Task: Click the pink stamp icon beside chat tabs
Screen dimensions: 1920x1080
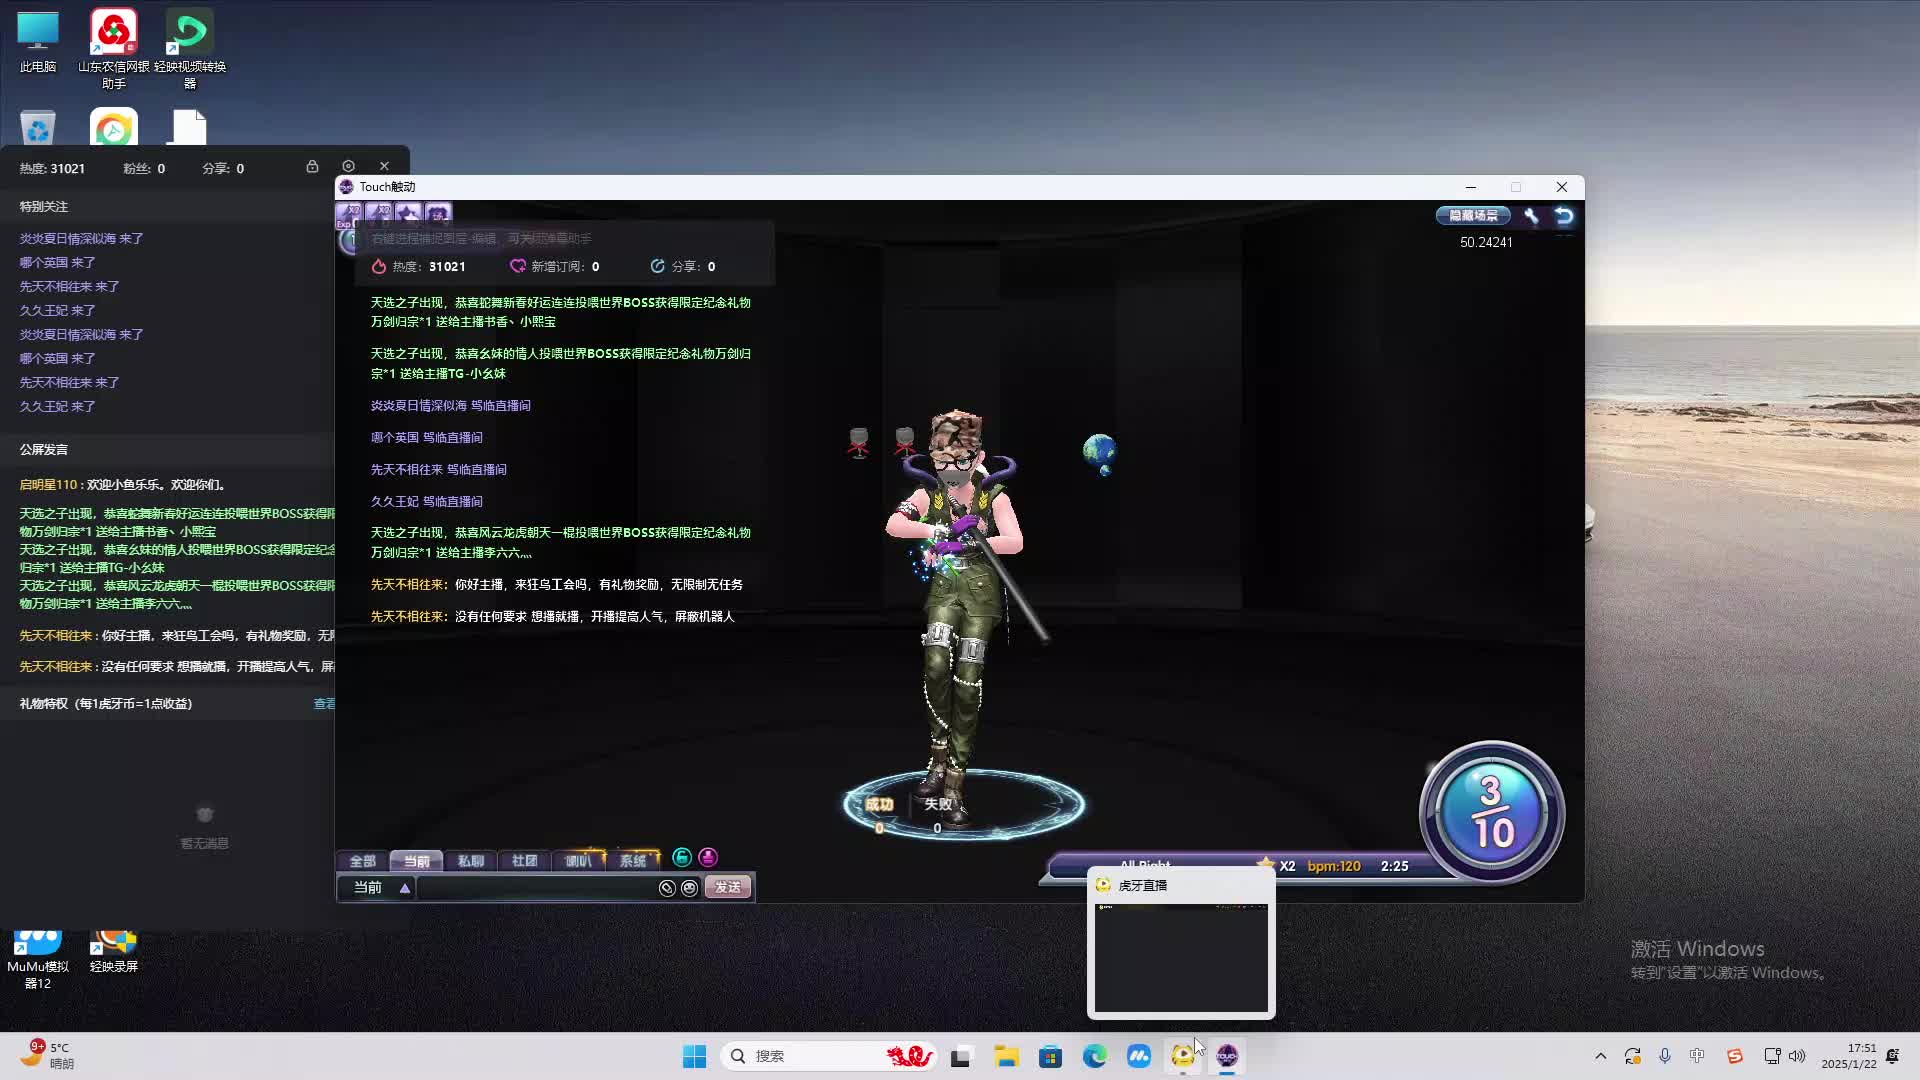Action: click(708, 857)
